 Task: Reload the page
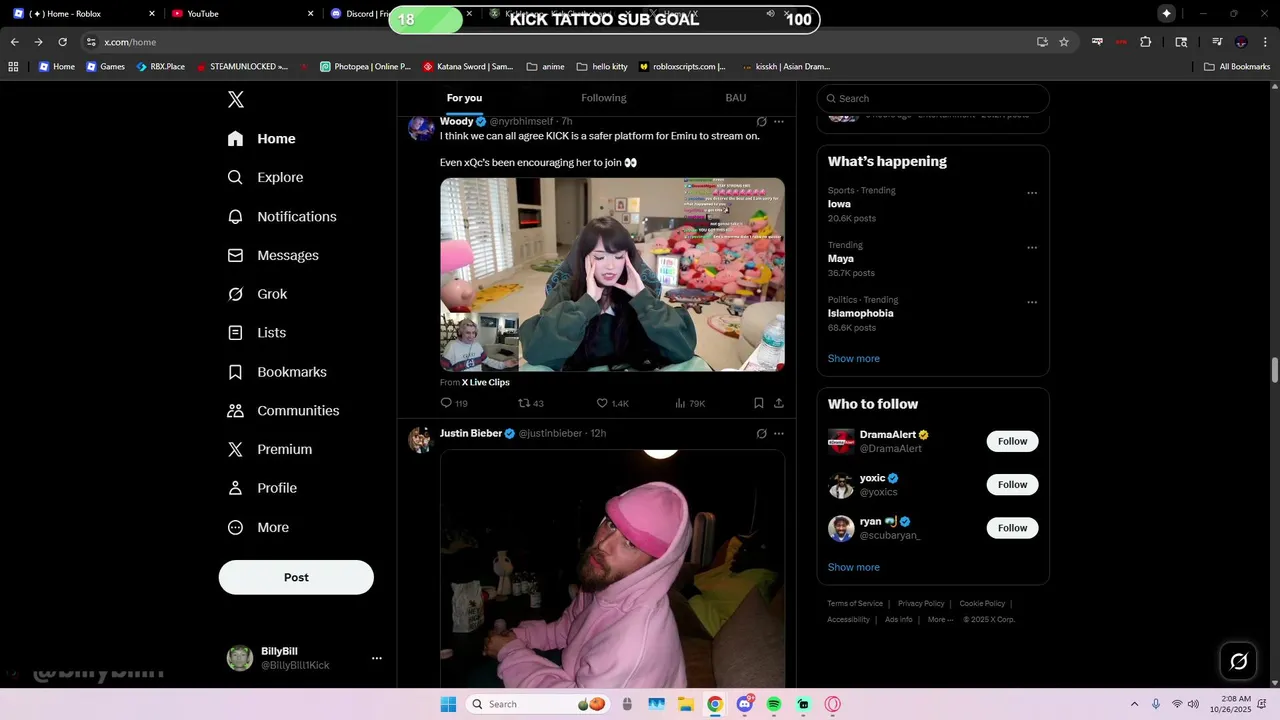(x=62, y=42)
